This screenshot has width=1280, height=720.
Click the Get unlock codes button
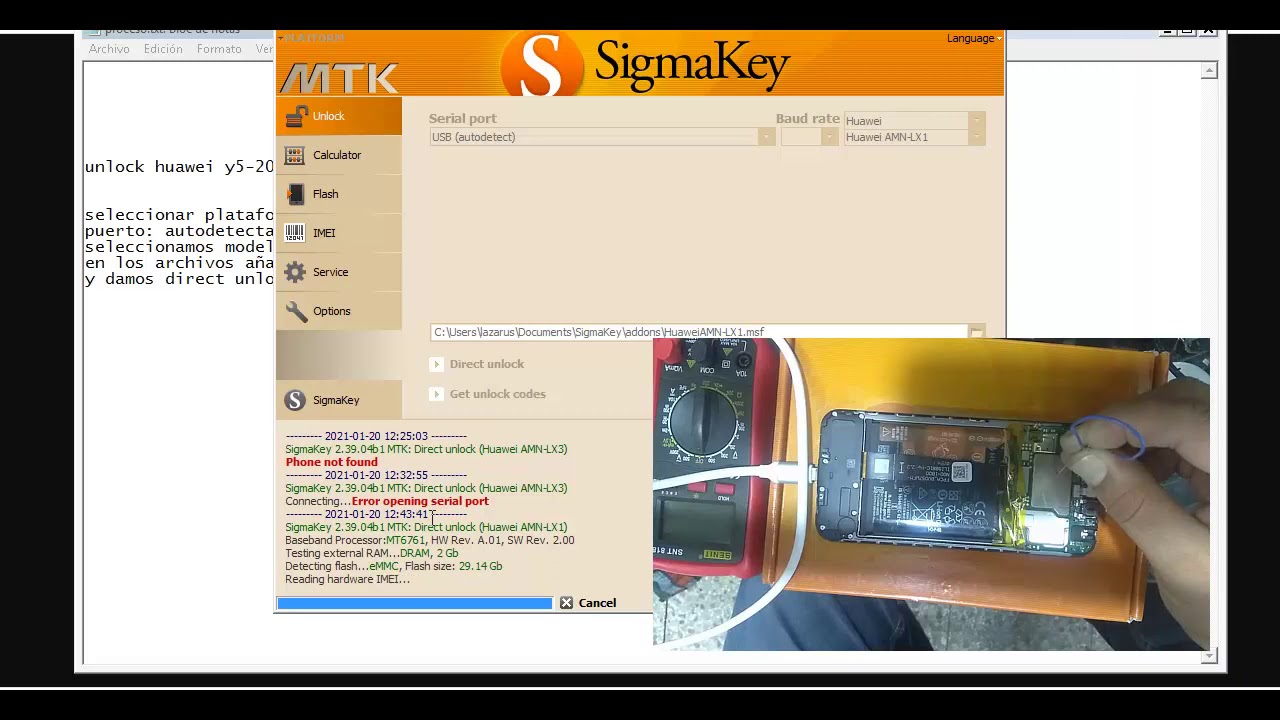tap(497, 394)
